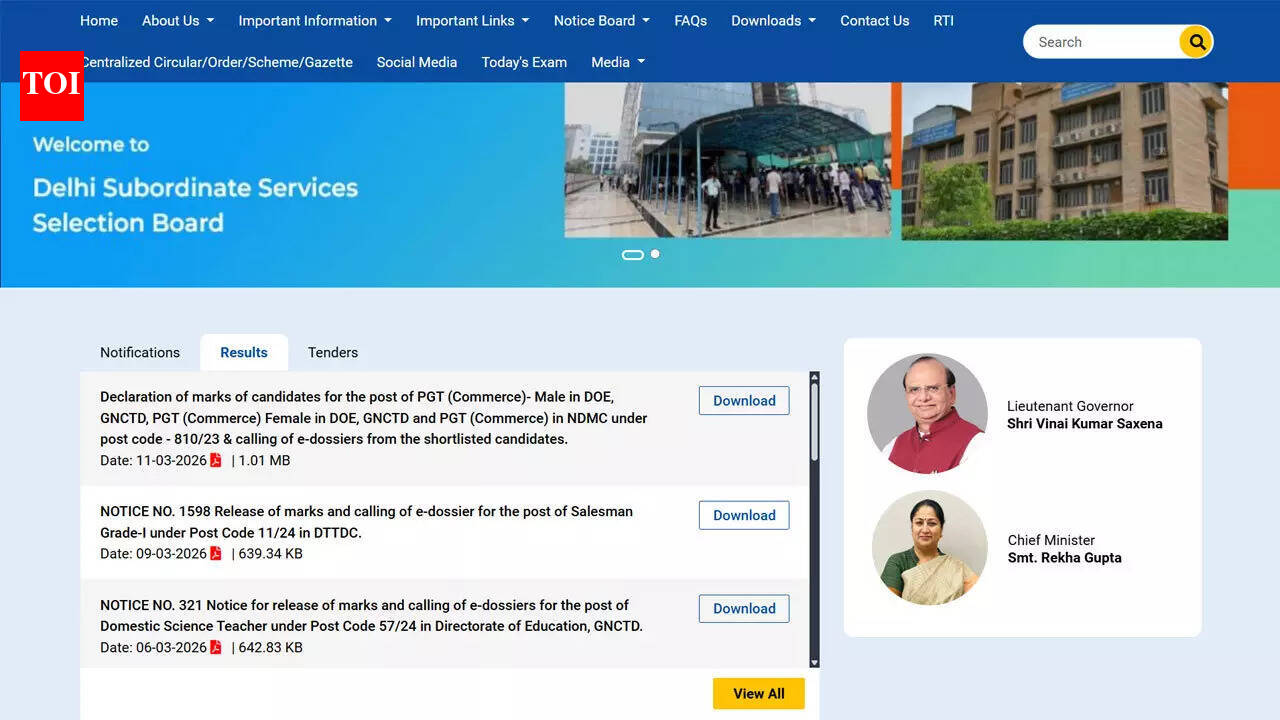
Task: Click scrollbar down arrow in results list
Action: pos(814,662)
